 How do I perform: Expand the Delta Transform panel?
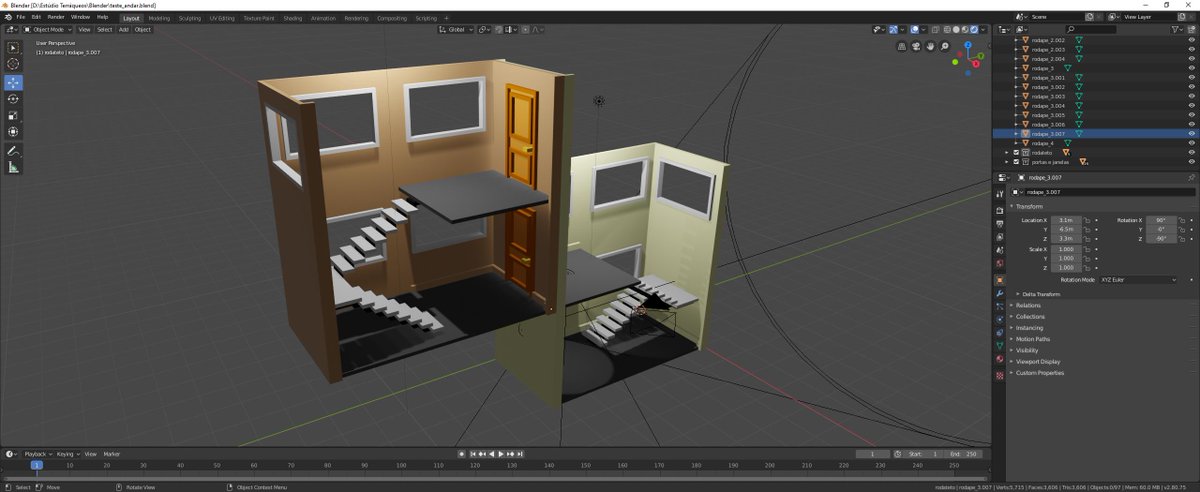[1040, 294]
